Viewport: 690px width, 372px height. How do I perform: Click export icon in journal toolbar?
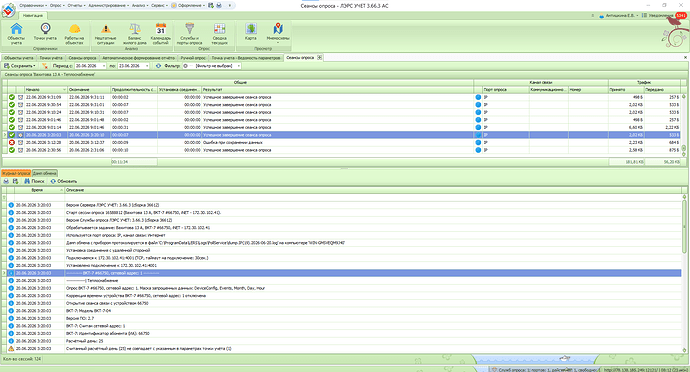(x=15, y=181)
